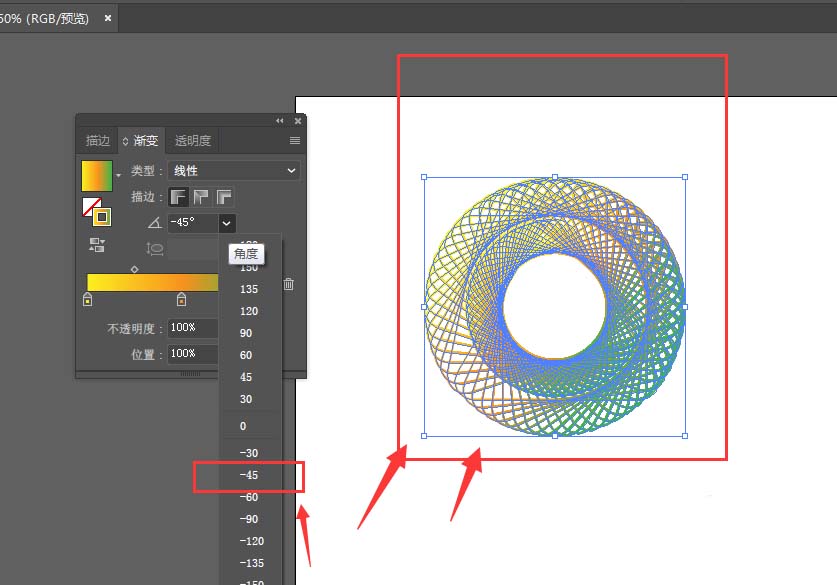Choose angle 135 from list
The height and width of the screenshot is (585, 837).
(249, 289)
